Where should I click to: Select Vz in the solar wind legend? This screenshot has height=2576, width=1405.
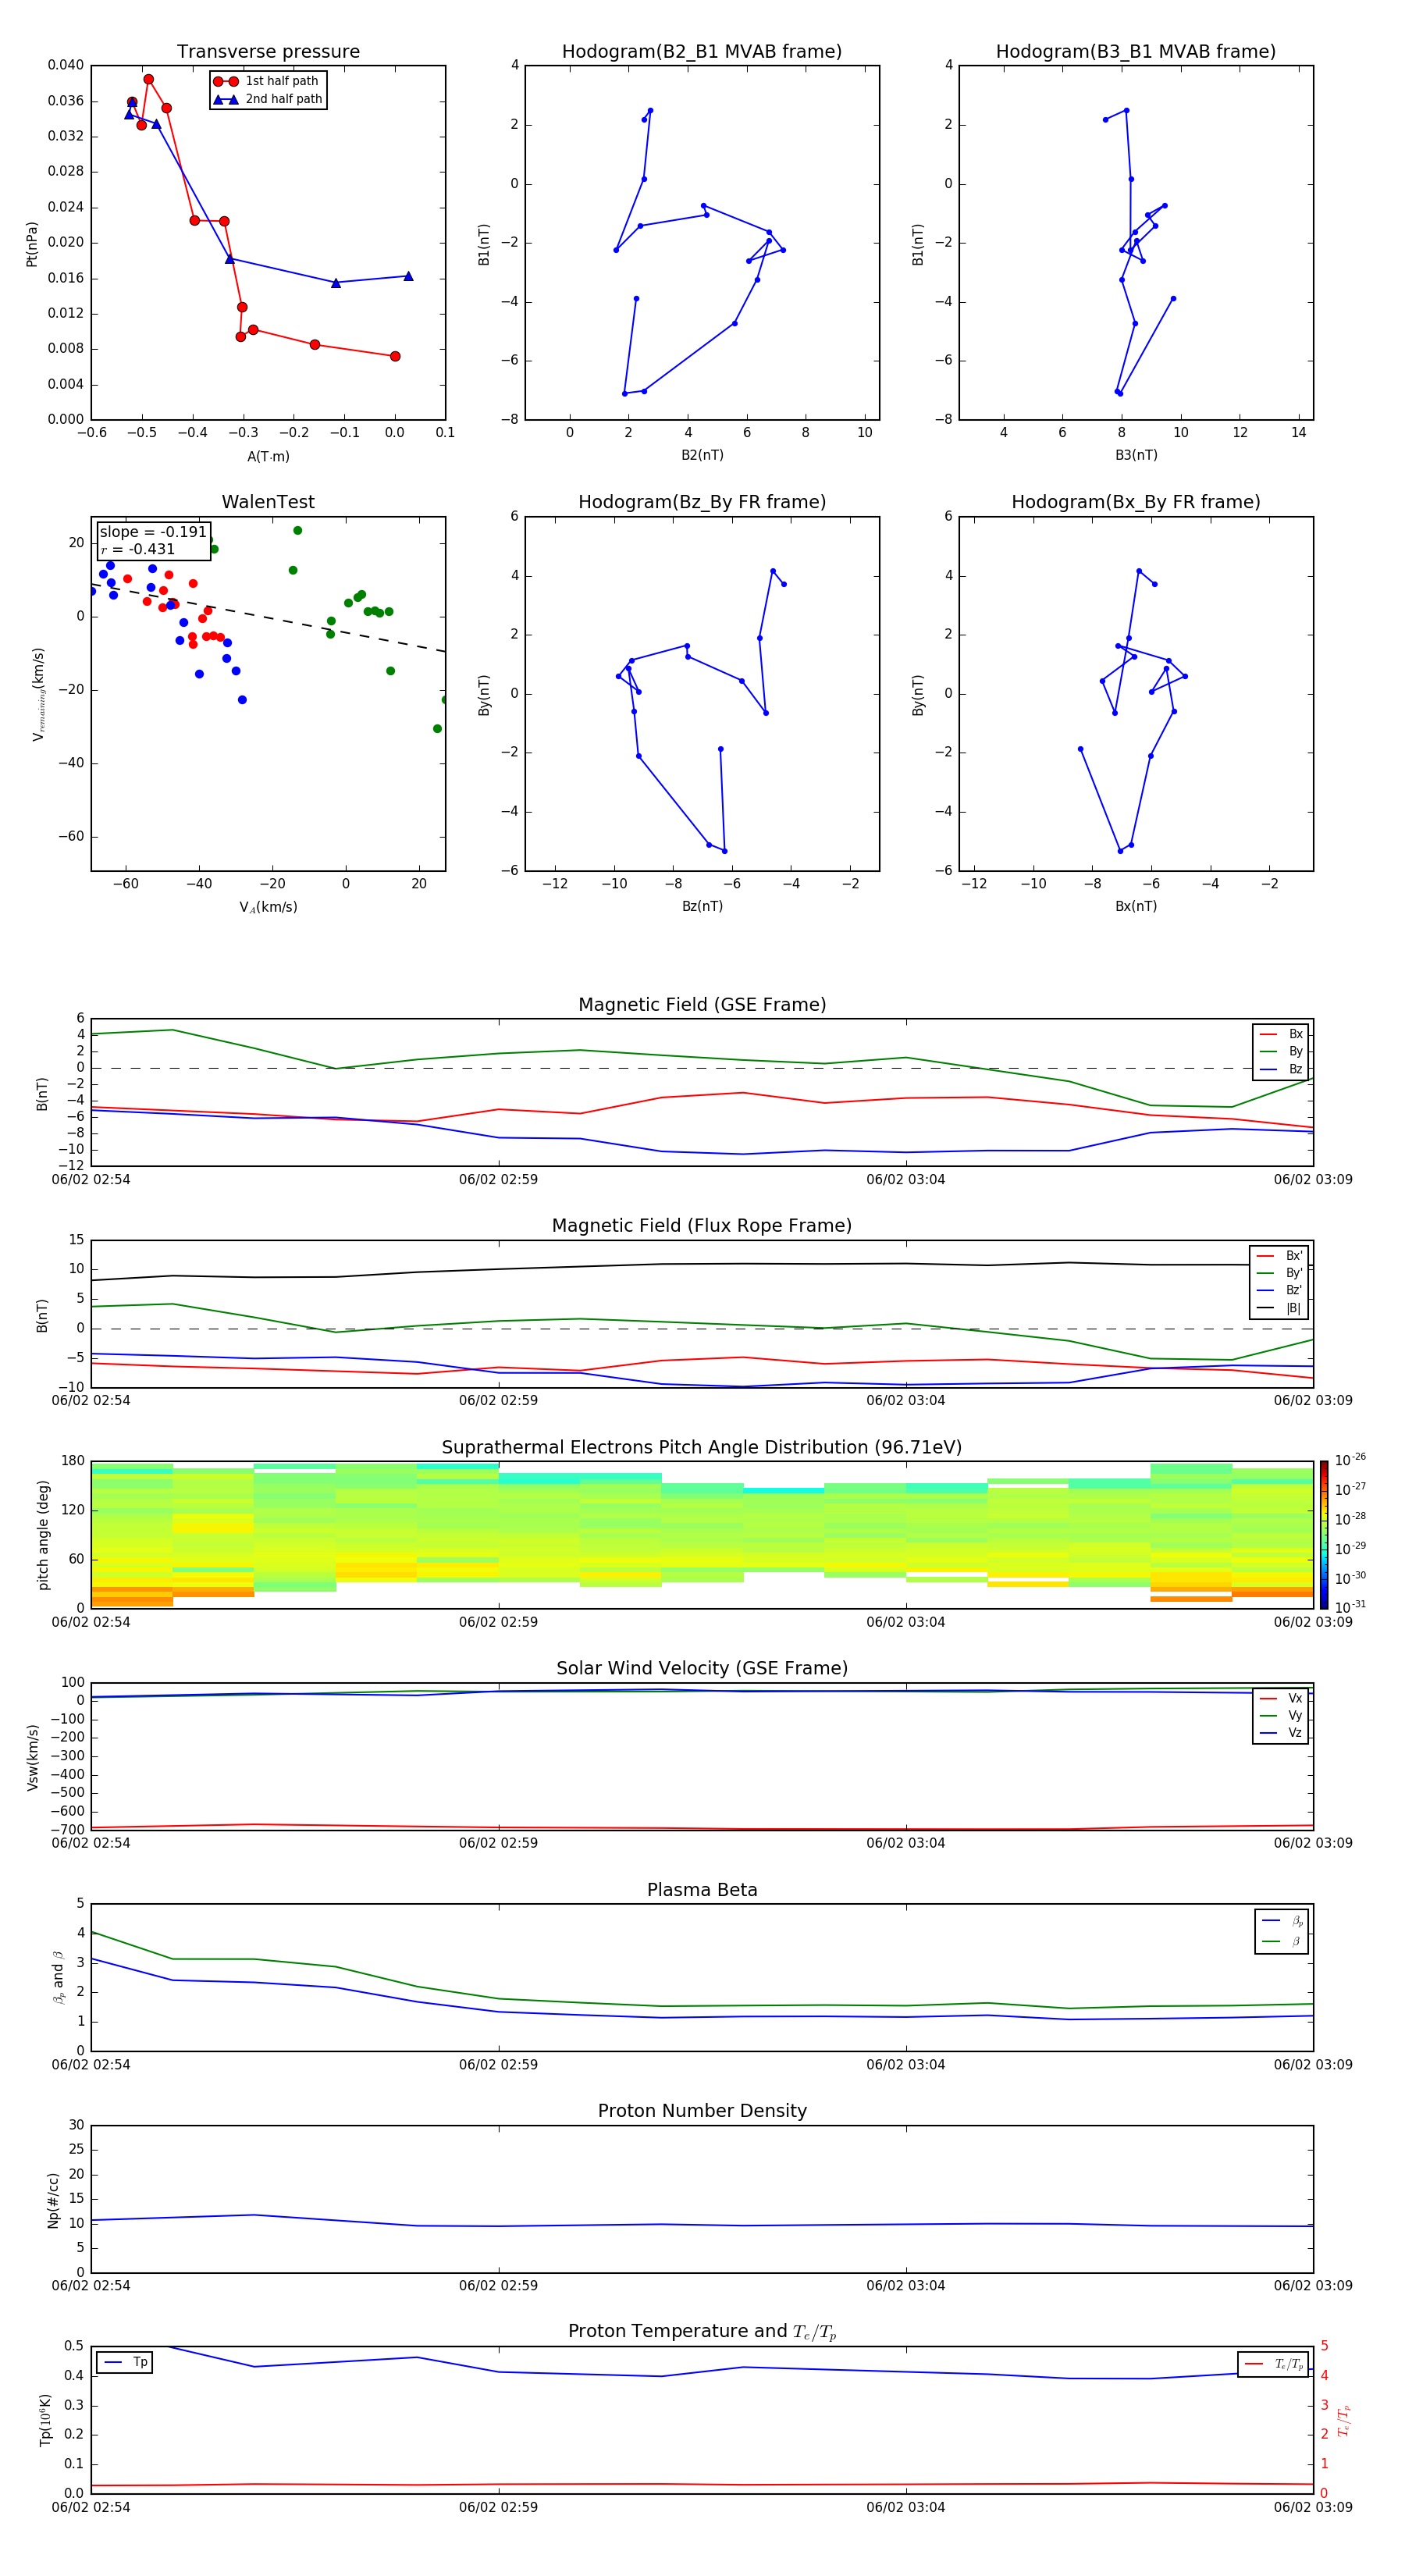(x=1282, y=1733)
